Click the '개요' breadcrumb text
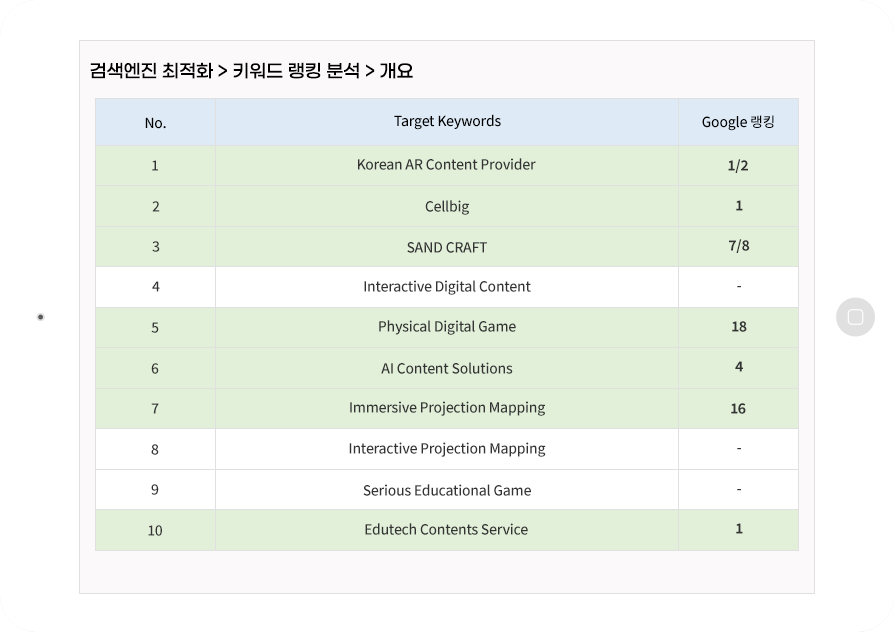The width and height of the screenshot is (894, 632). (x=396, y=71)
